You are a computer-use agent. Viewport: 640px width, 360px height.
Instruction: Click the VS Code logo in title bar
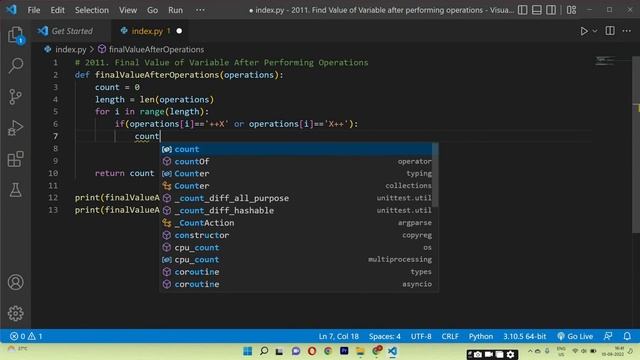(x=11, y=9)
